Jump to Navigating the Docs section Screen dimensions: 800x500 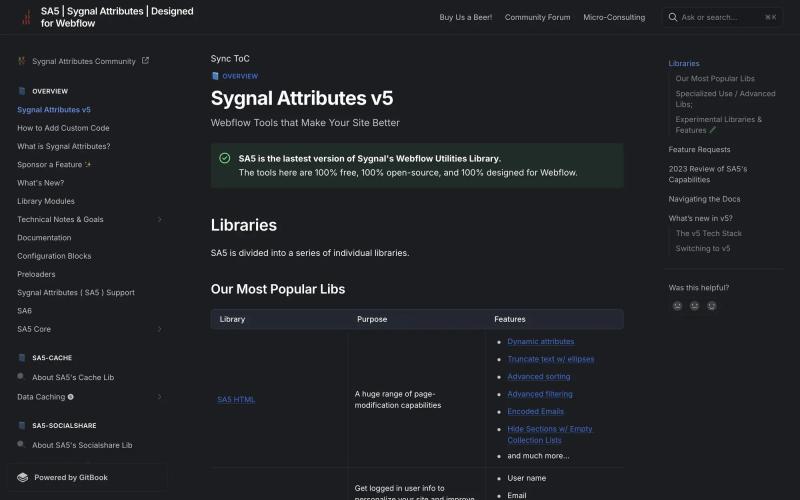tap(704, 199)
